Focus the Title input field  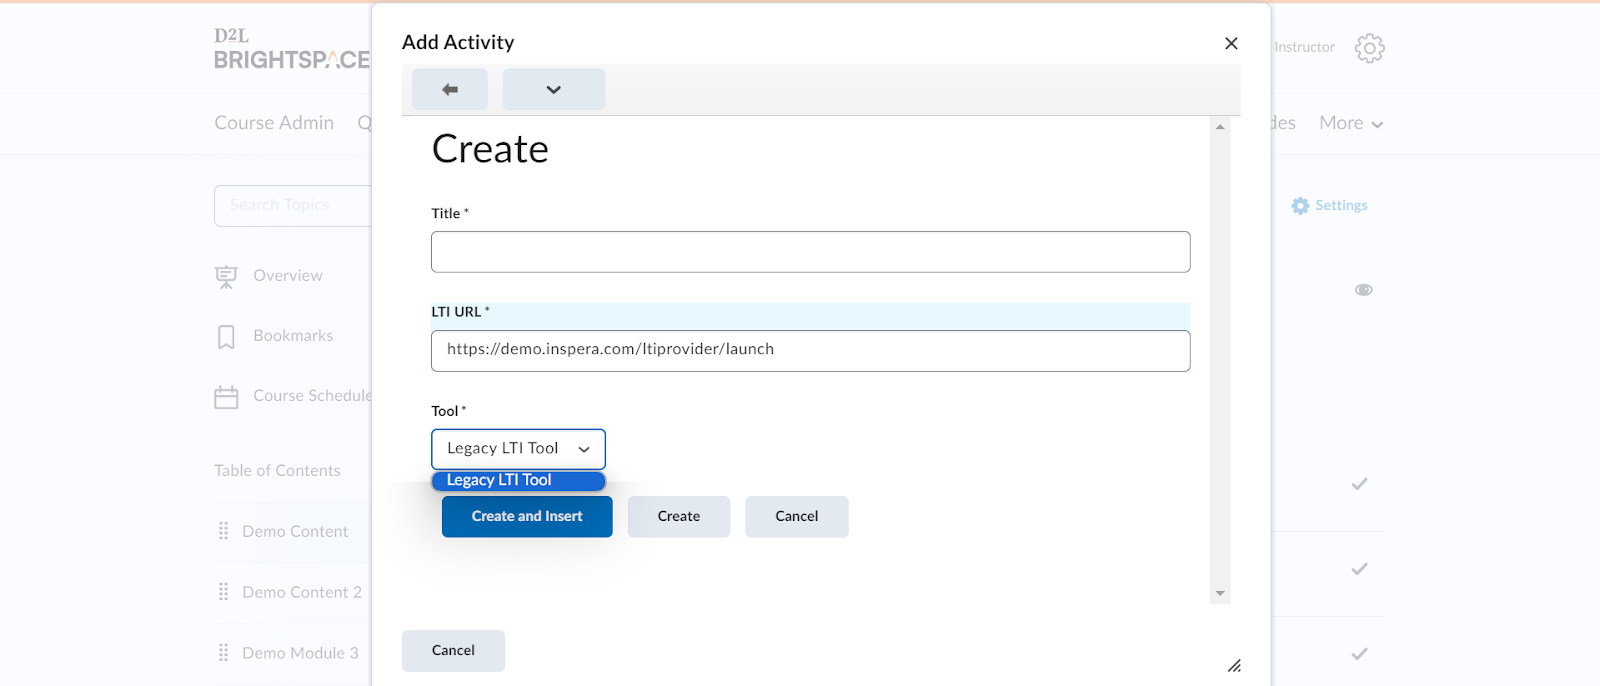click(811, 252)
